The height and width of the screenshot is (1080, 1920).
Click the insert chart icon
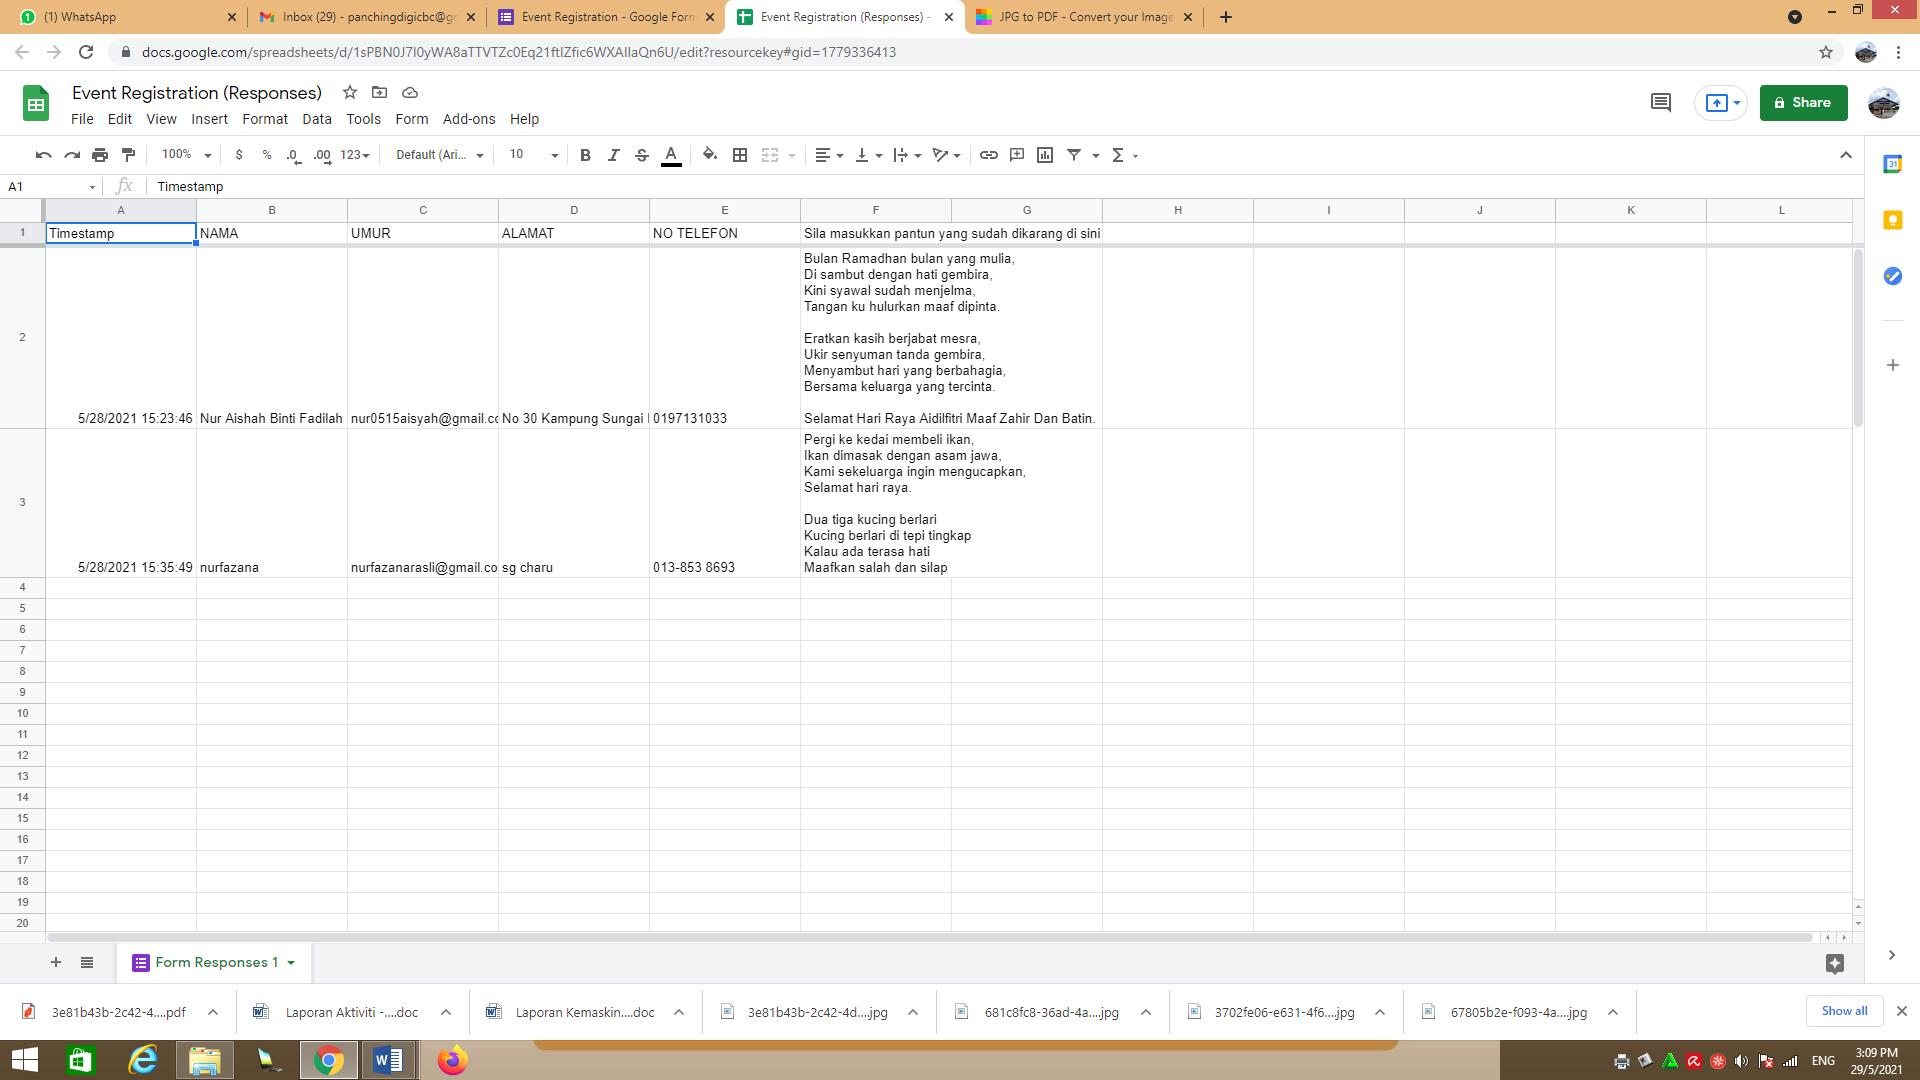click(1045, 155)
